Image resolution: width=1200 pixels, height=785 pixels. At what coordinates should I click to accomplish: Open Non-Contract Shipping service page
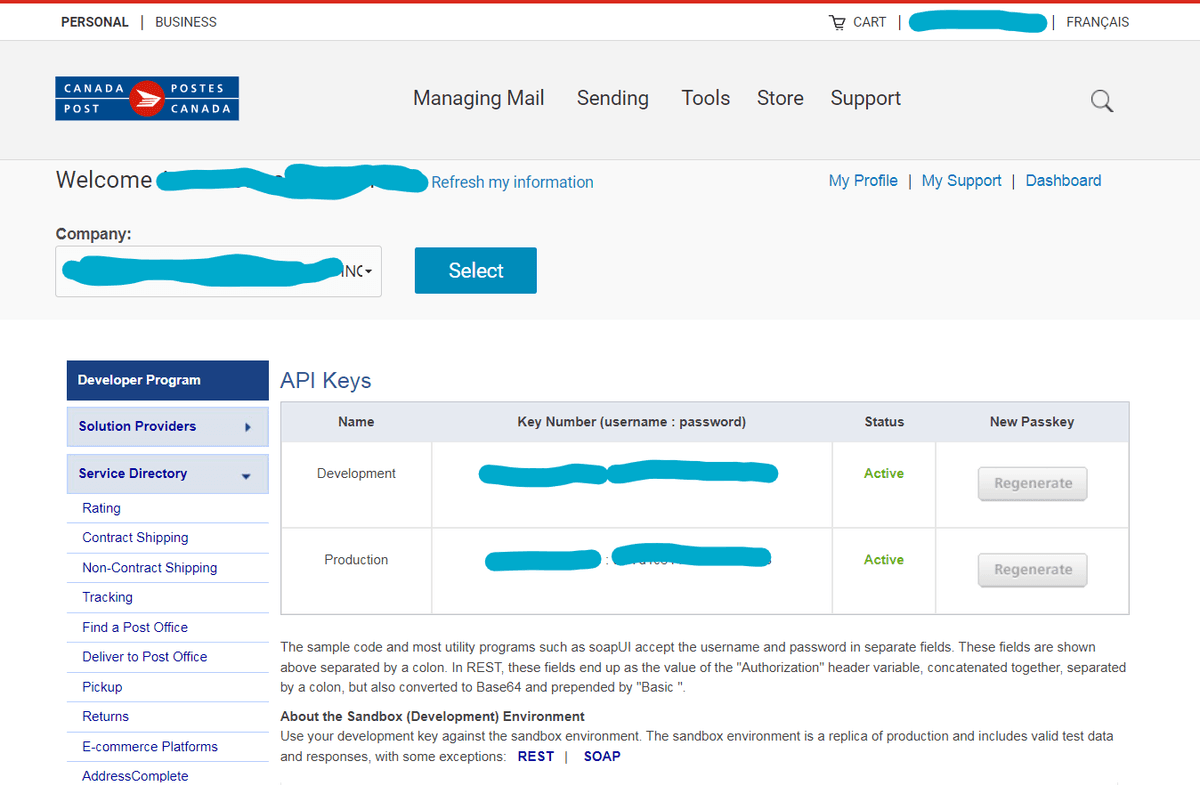pyautogui.click(x=150, y=568)
